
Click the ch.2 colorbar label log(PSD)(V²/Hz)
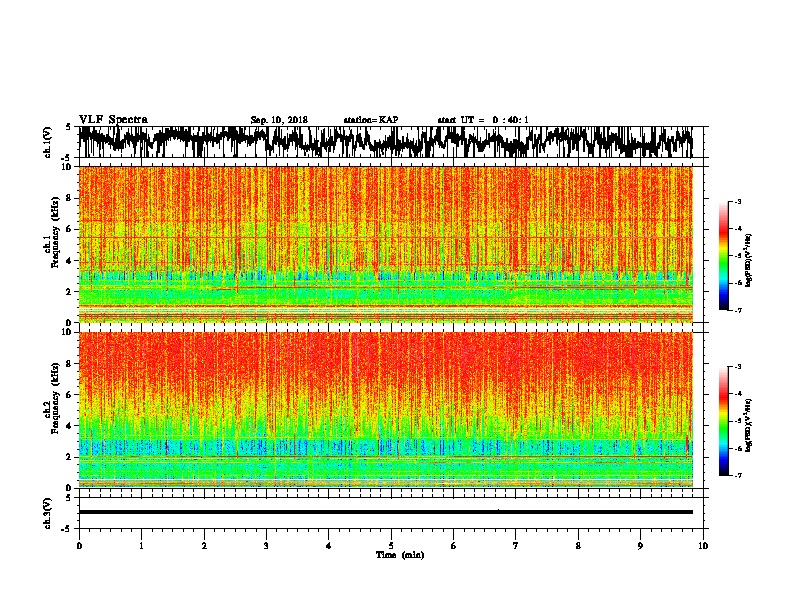click(x=749, y=424)
